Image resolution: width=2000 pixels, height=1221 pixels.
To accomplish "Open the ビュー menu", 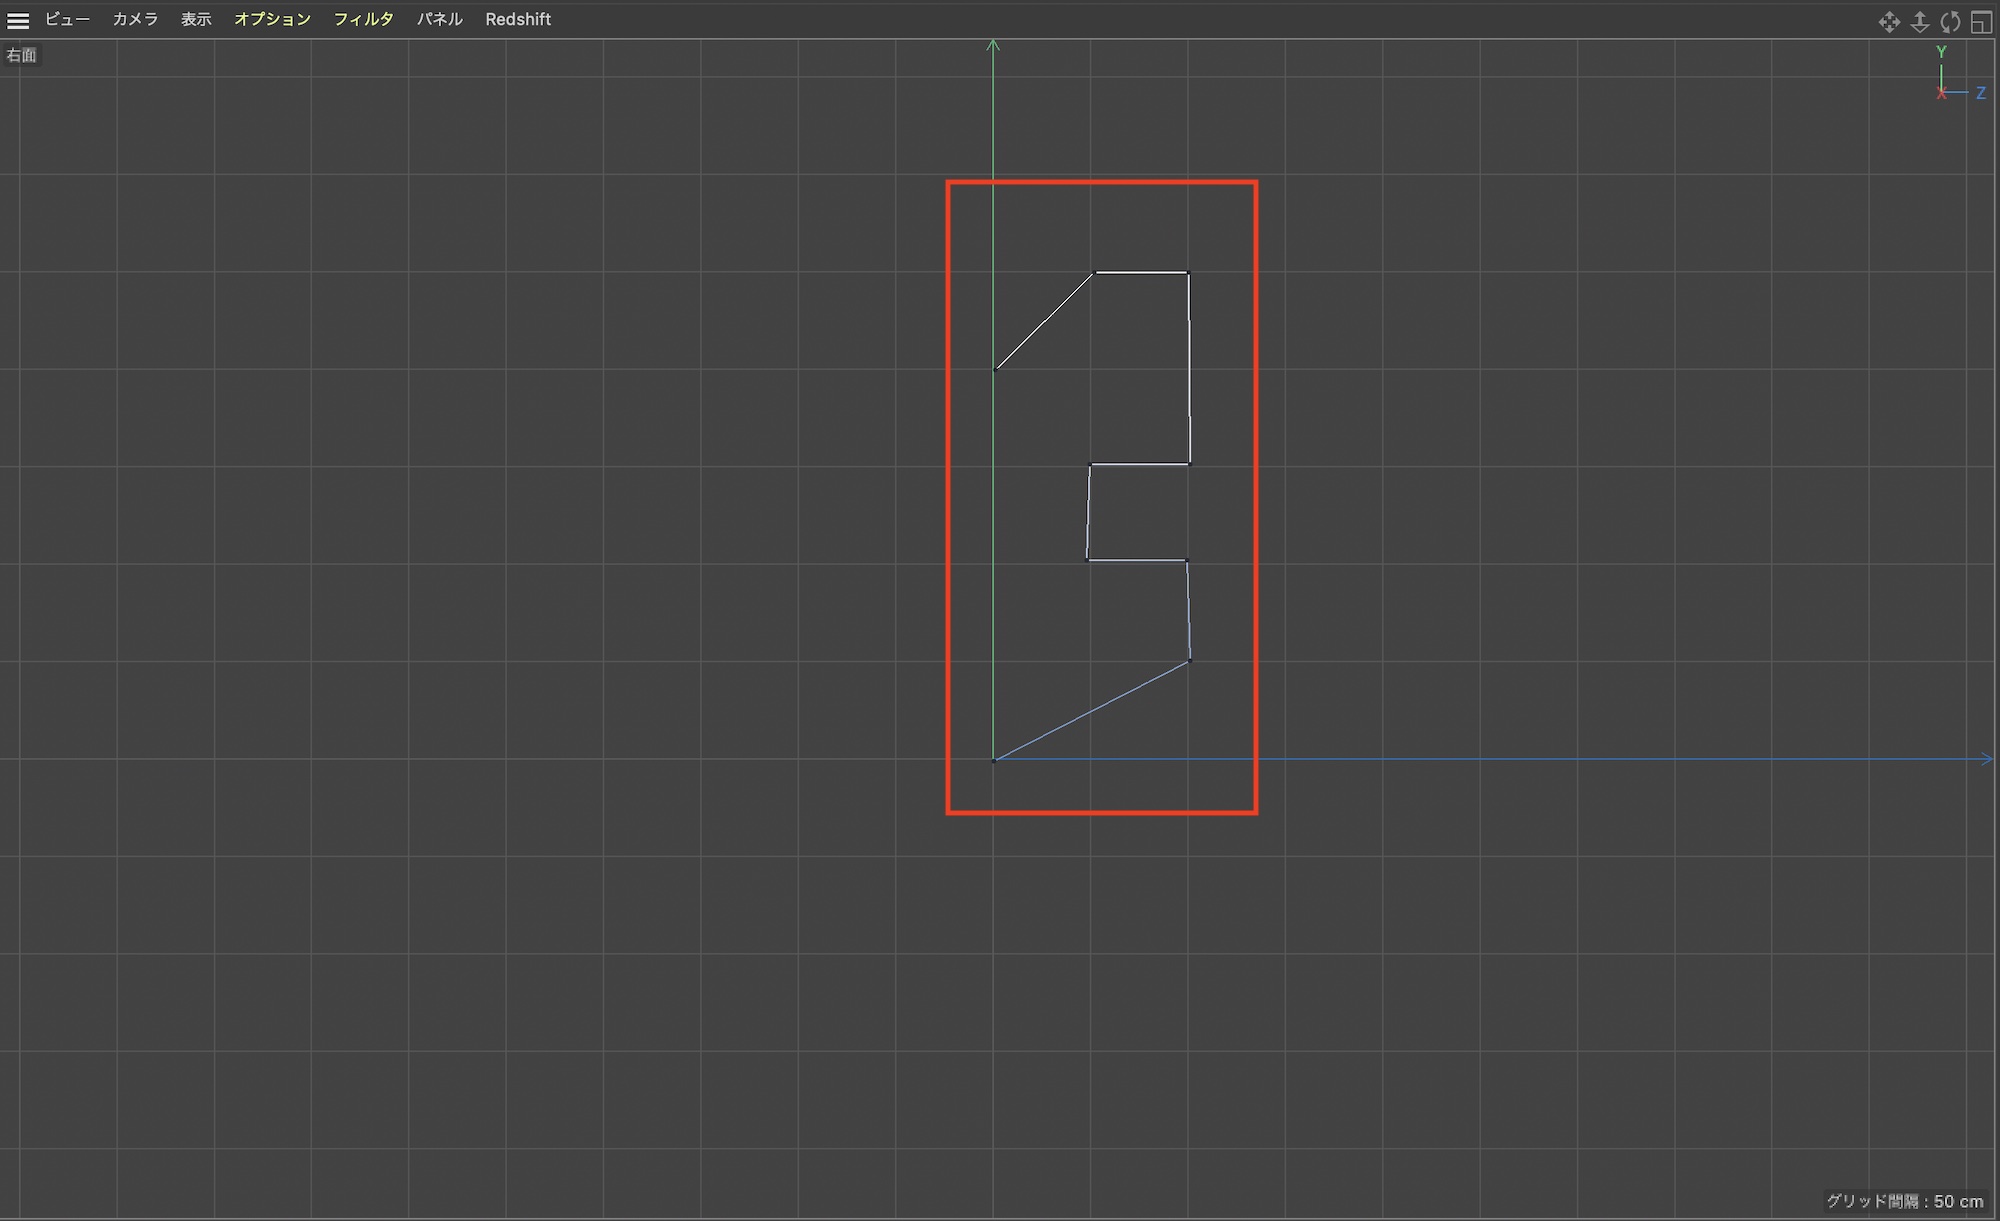I will 67,20.
